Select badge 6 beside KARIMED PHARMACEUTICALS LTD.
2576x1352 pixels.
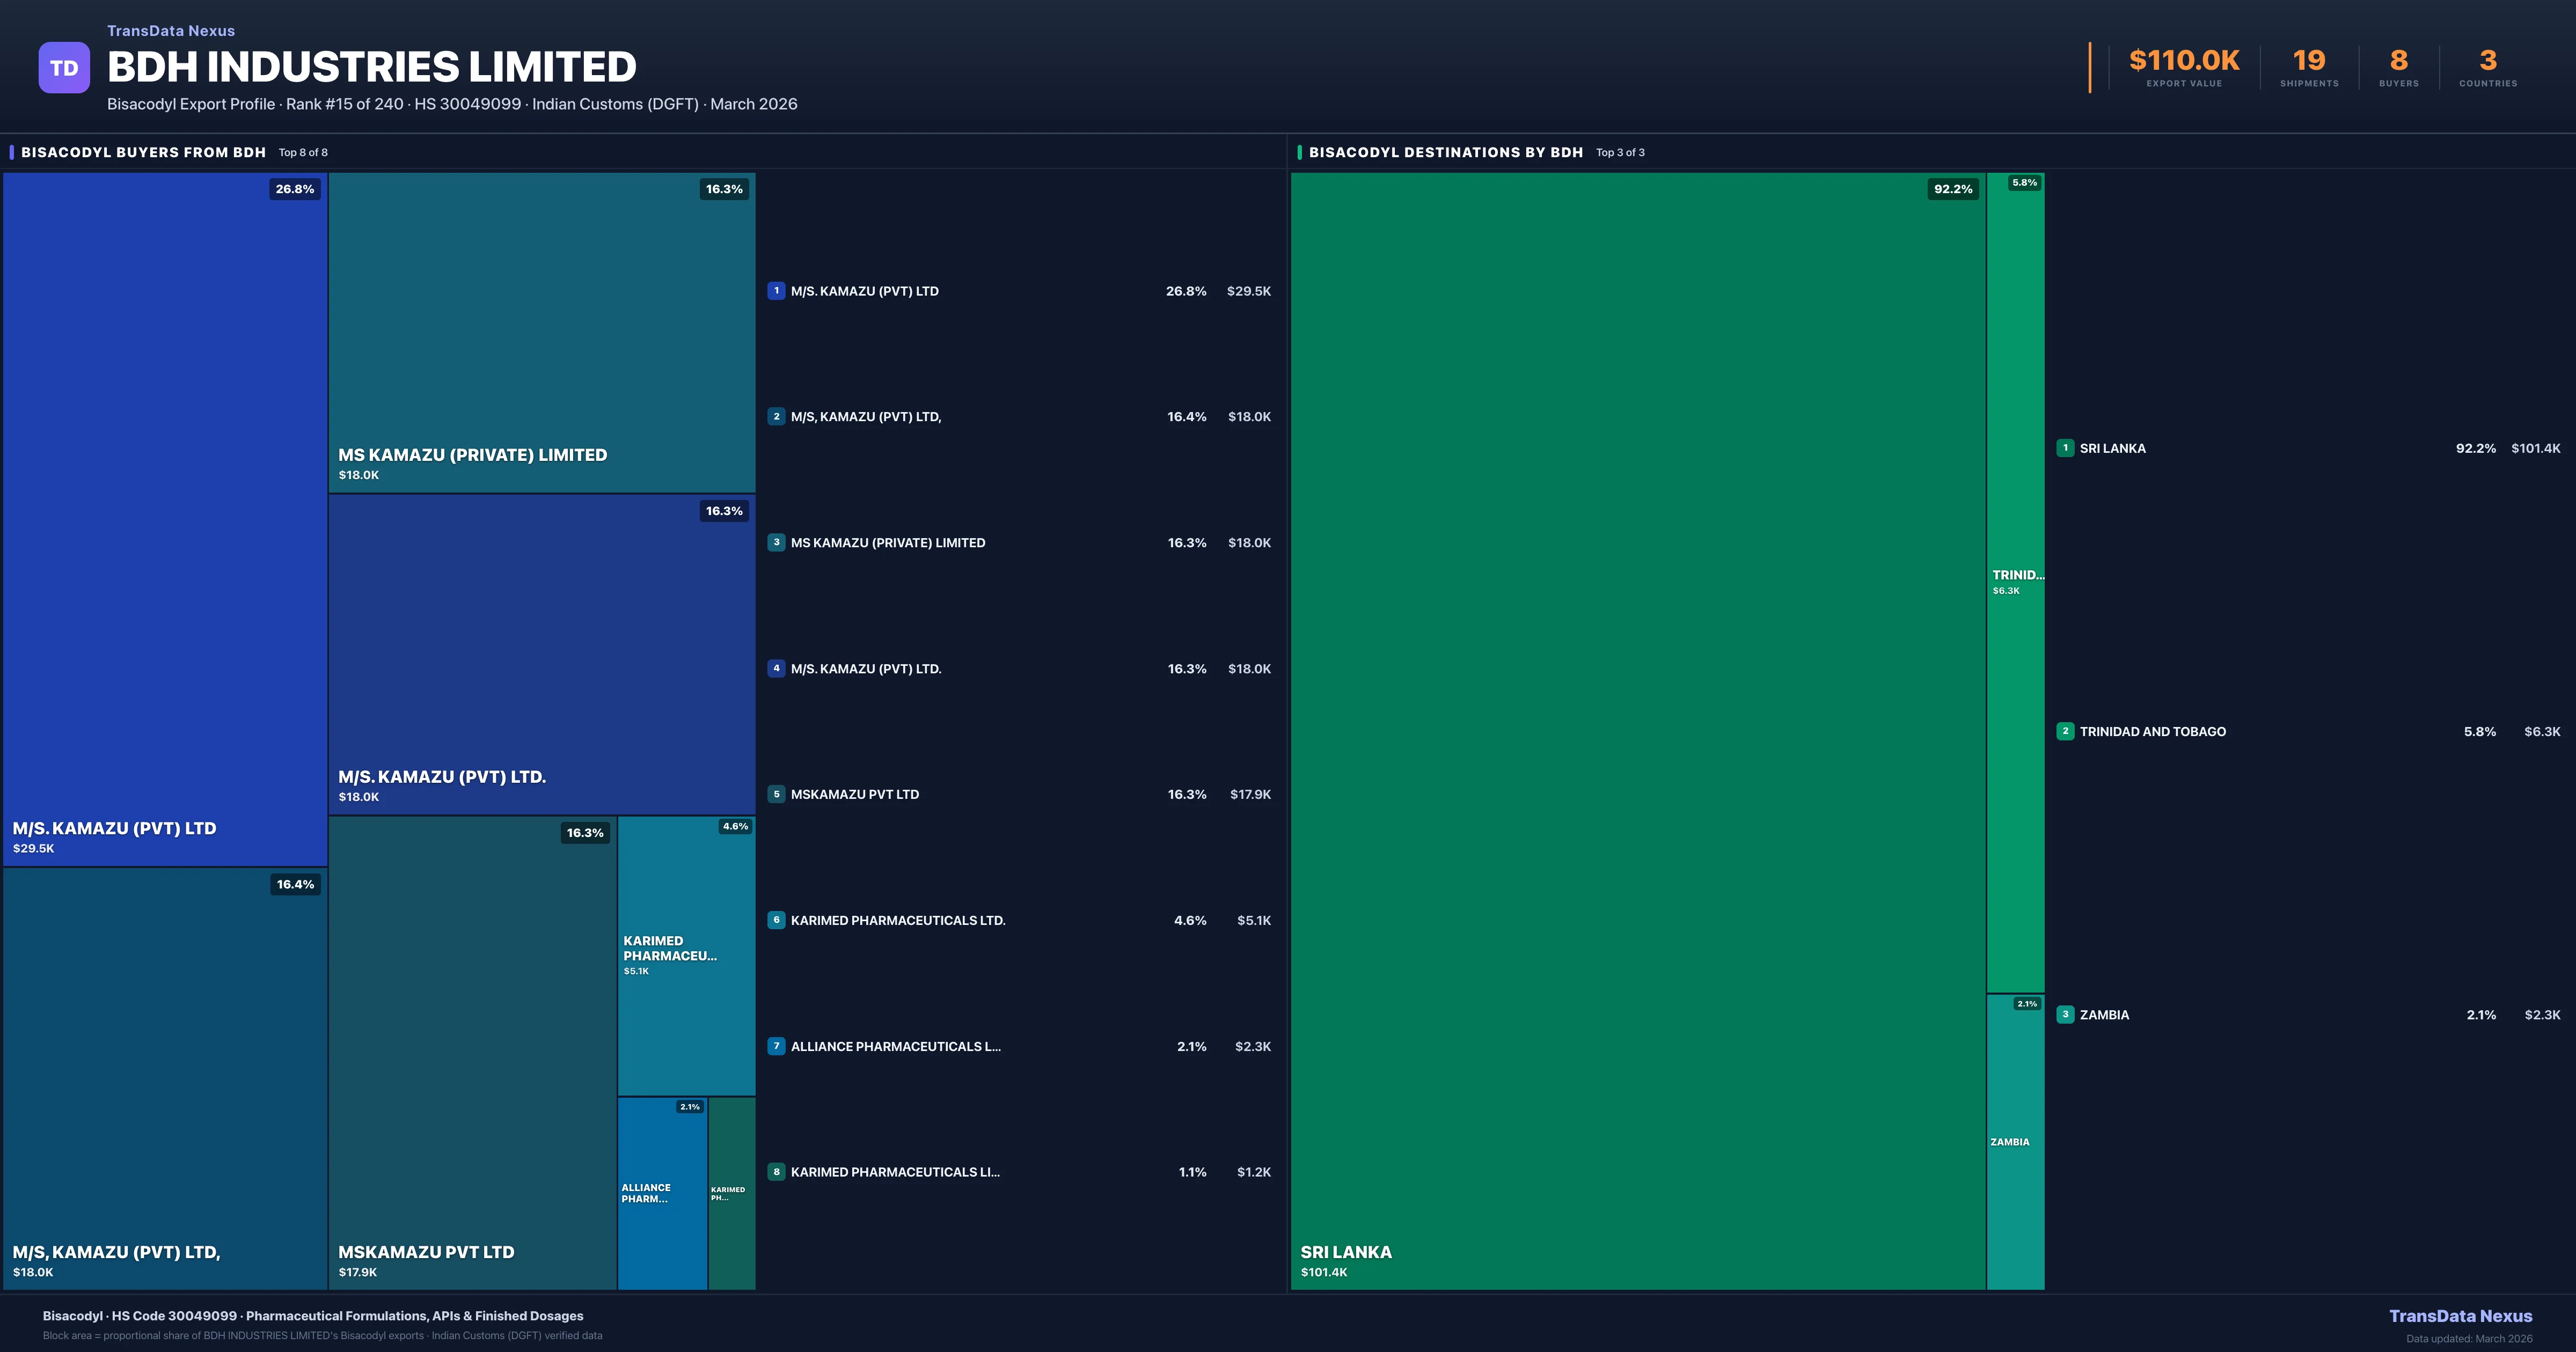click(x=777, y=920)
